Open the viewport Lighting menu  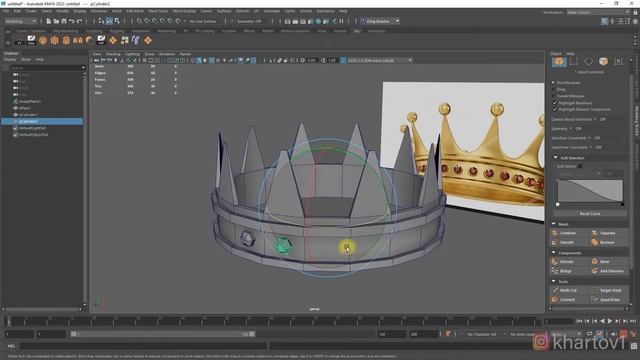132,54
